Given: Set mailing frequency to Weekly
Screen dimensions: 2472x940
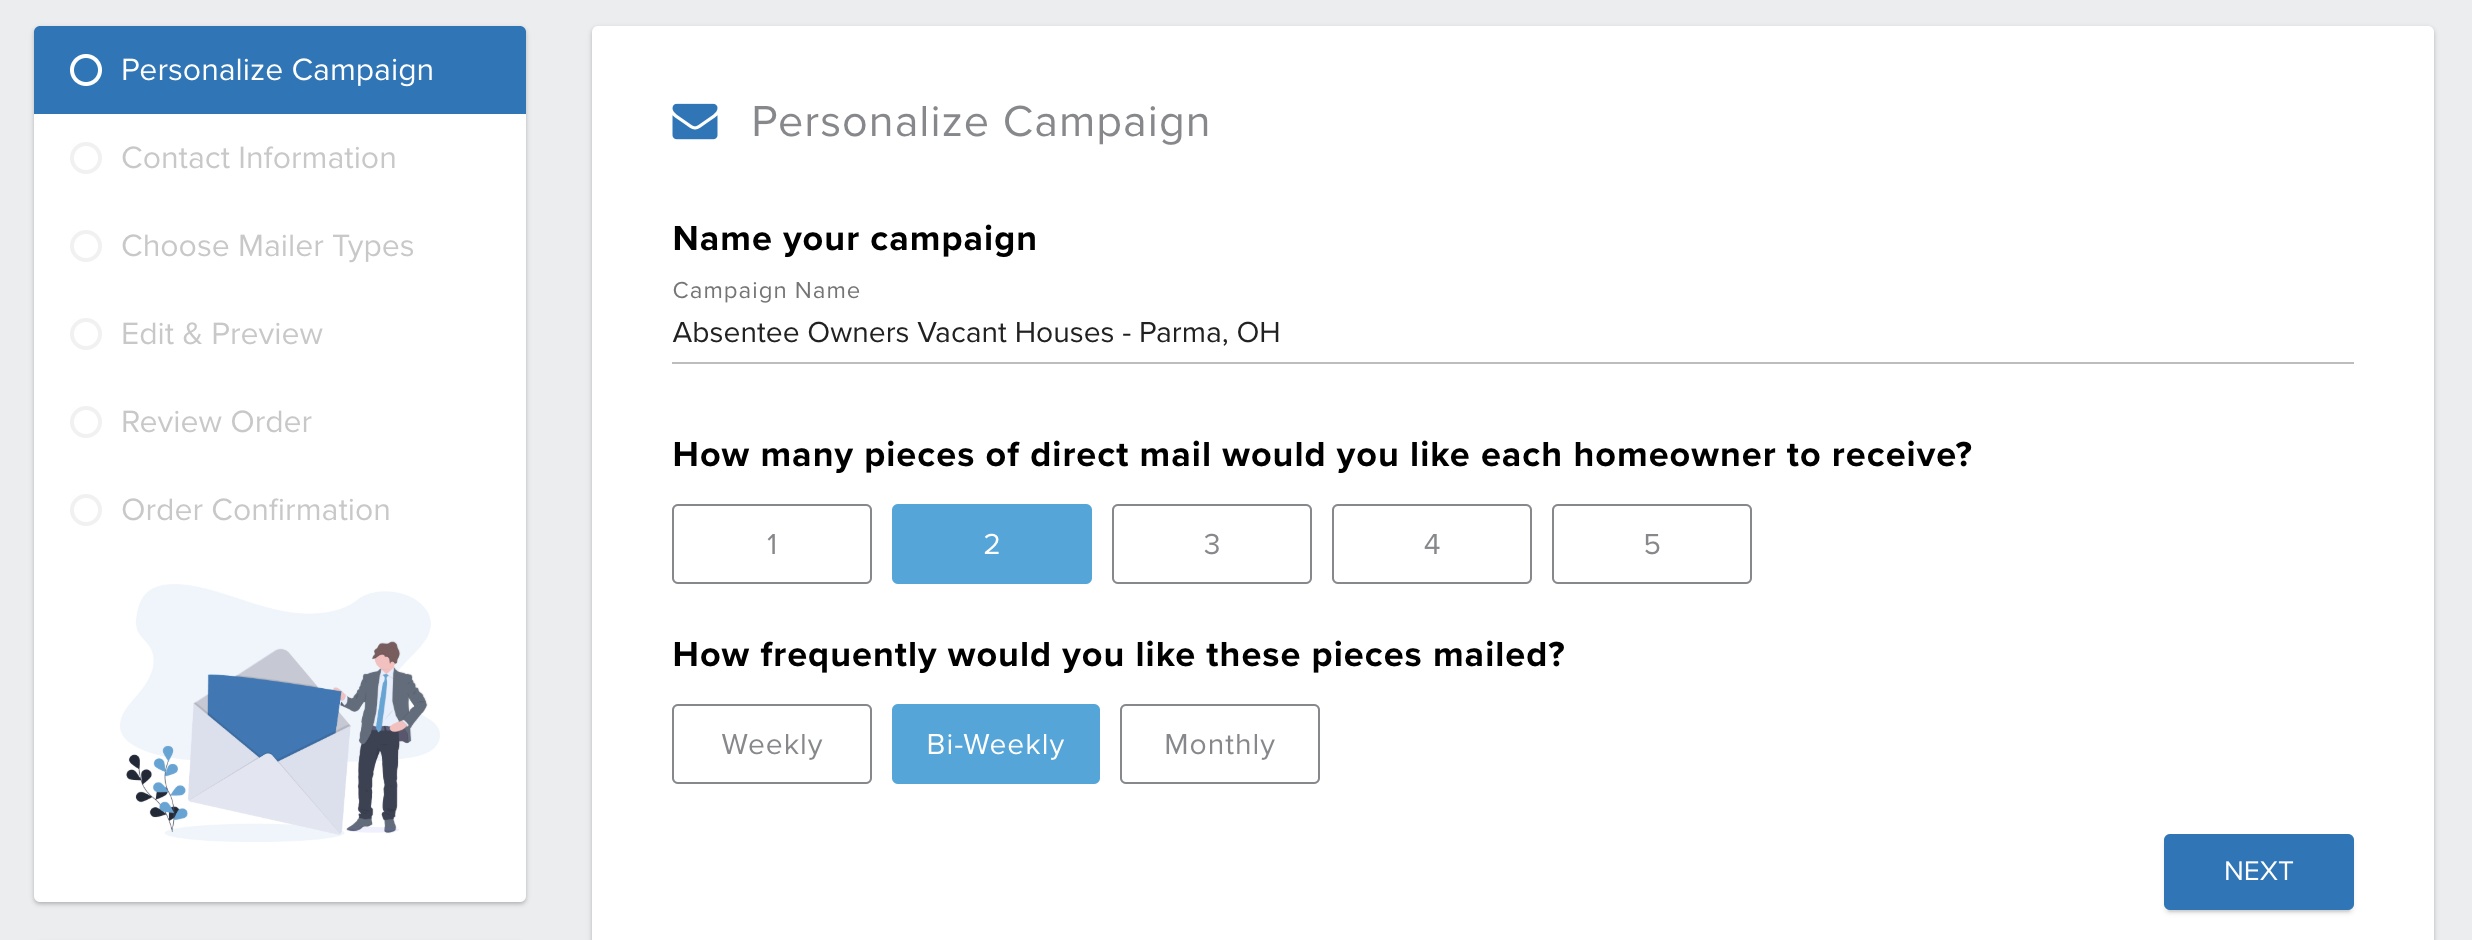Looking at the screenshot, I should [x=772, y=744].
